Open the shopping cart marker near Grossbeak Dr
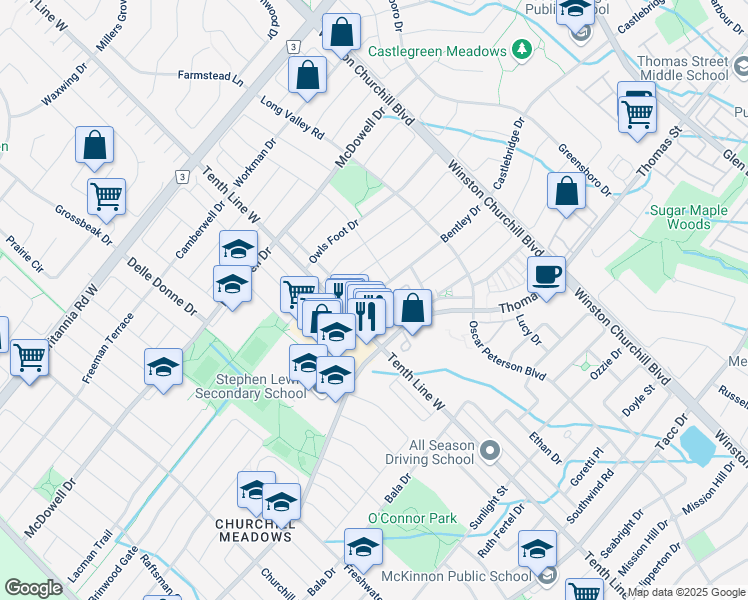 point(107,198)
